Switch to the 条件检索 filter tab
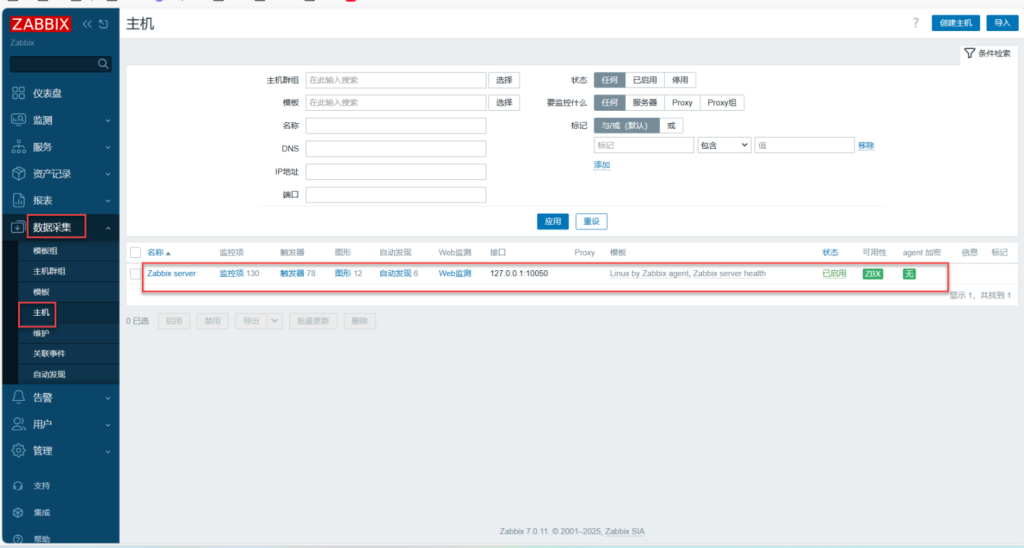Screen dimensions: 1024x548 click(988, 53)
